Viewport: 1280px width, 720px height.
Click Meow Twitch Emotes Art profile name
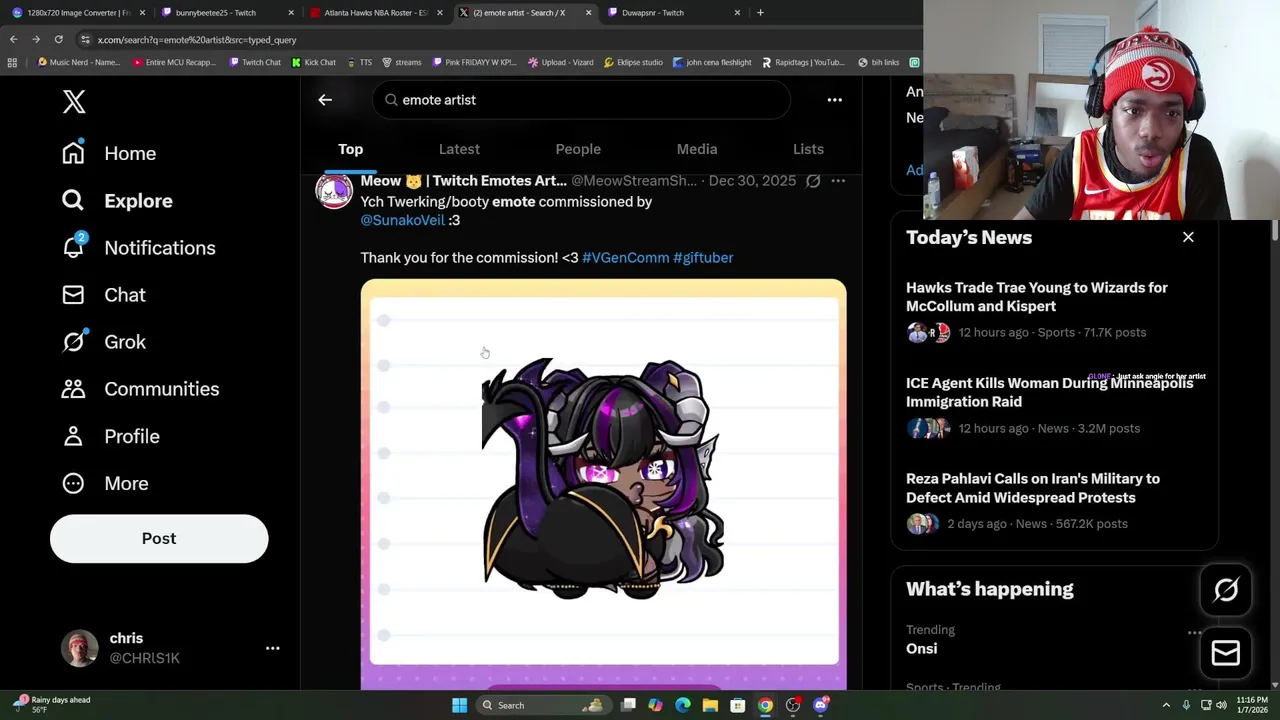click(463, 181)
